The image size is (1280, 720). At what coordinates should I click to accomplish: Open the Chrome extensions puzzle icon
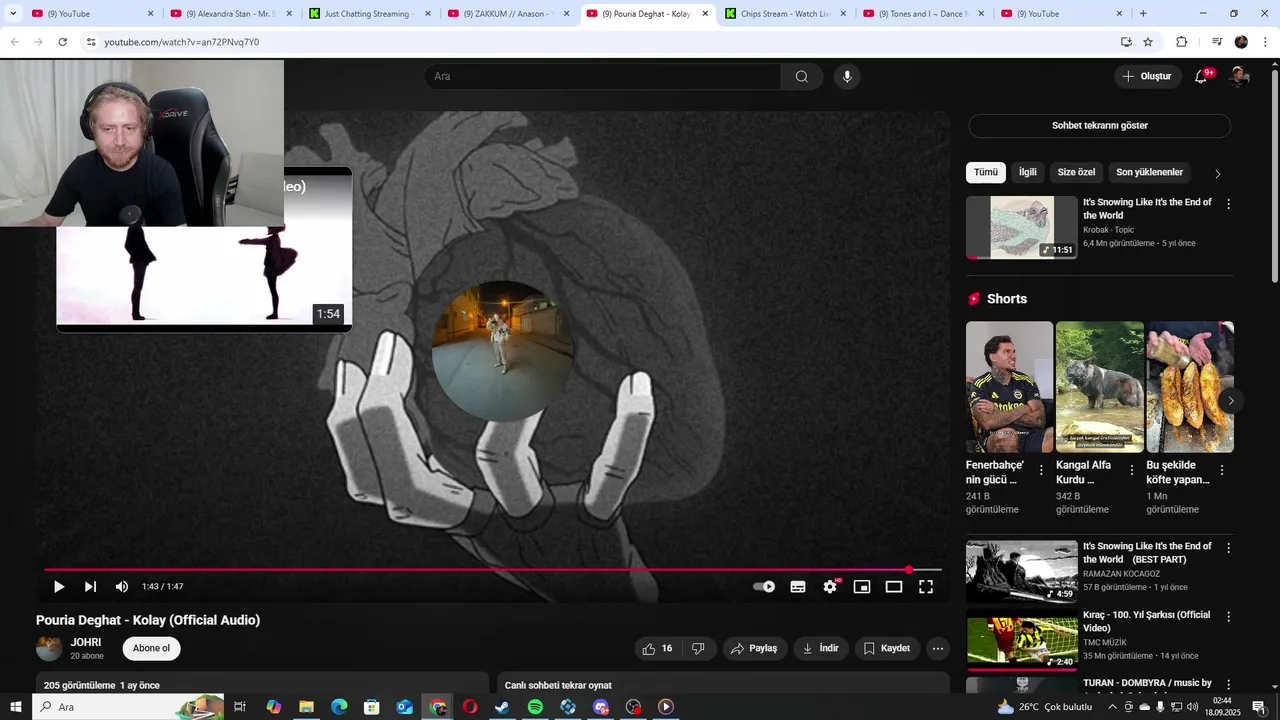click(1181, 42)
